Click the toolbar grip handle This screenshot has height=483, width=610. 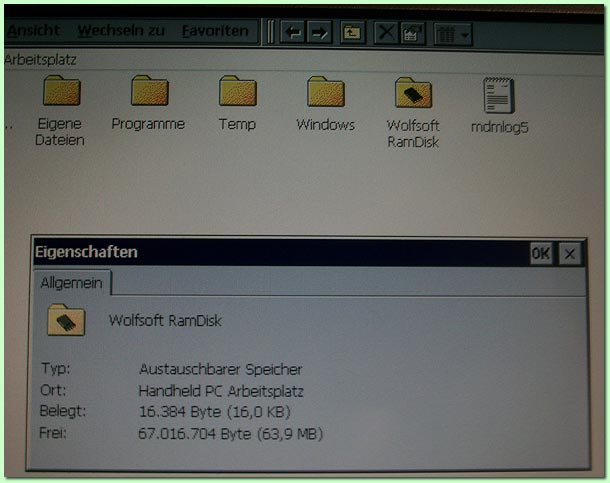(270, 32)
